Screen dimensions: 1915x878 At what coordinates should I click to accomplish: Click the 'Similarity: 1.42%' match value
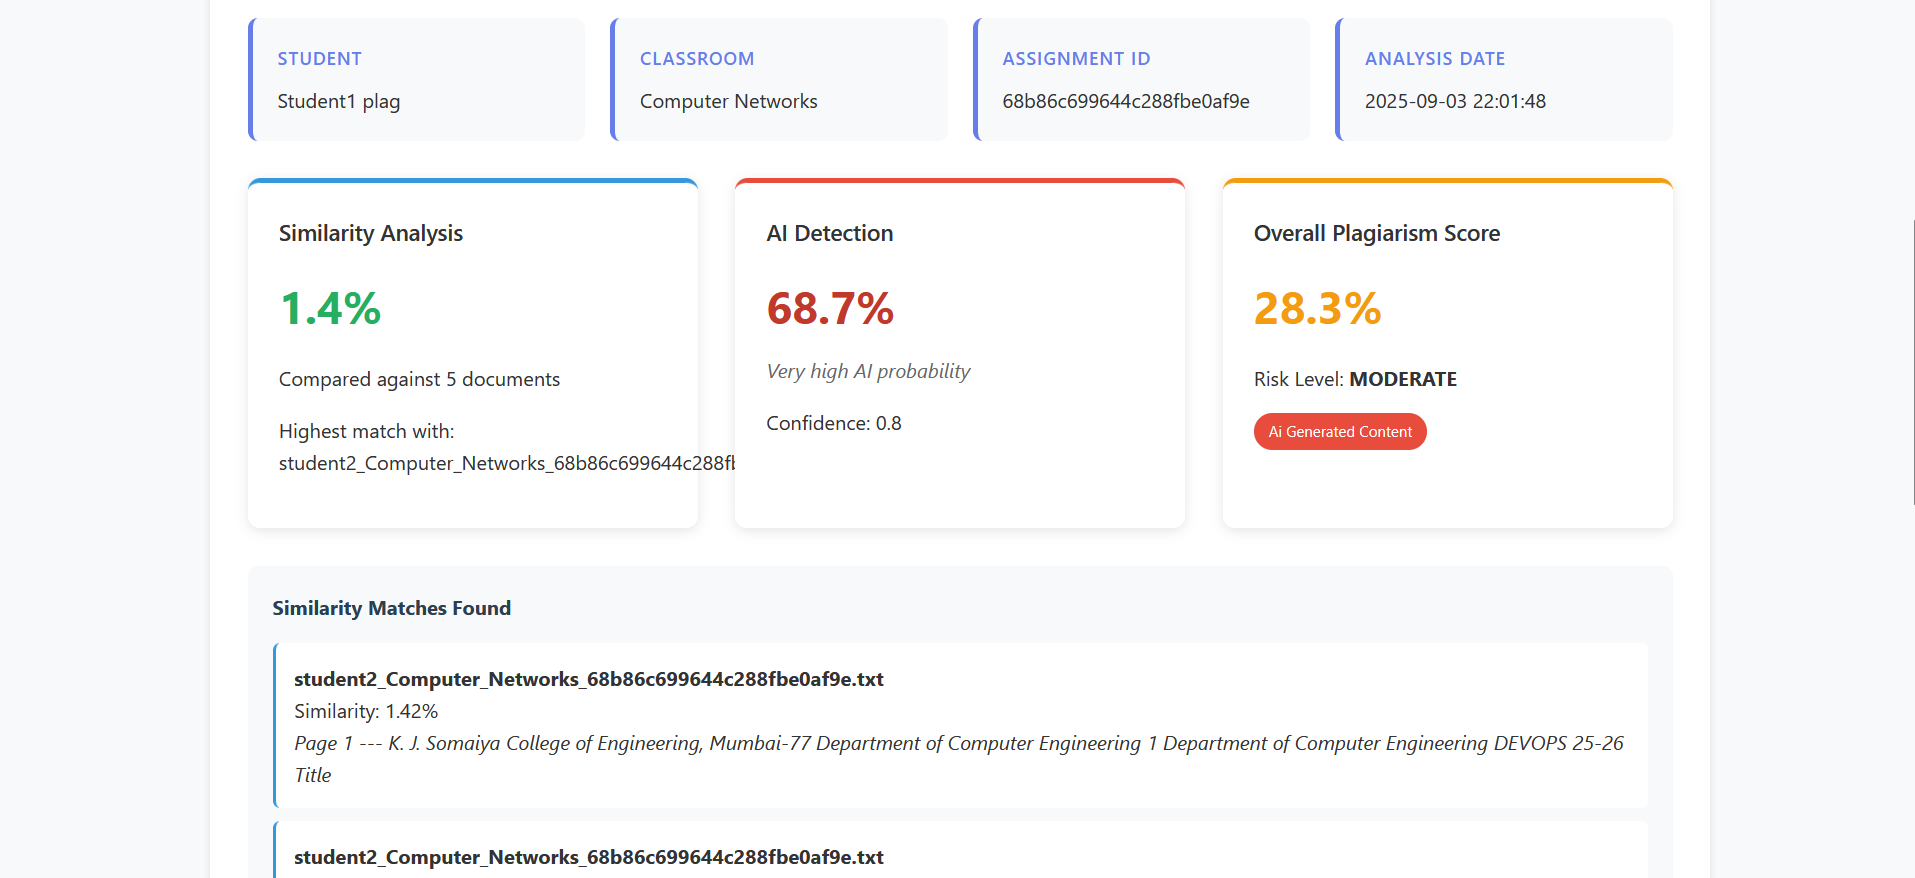[x=366, y=711]
